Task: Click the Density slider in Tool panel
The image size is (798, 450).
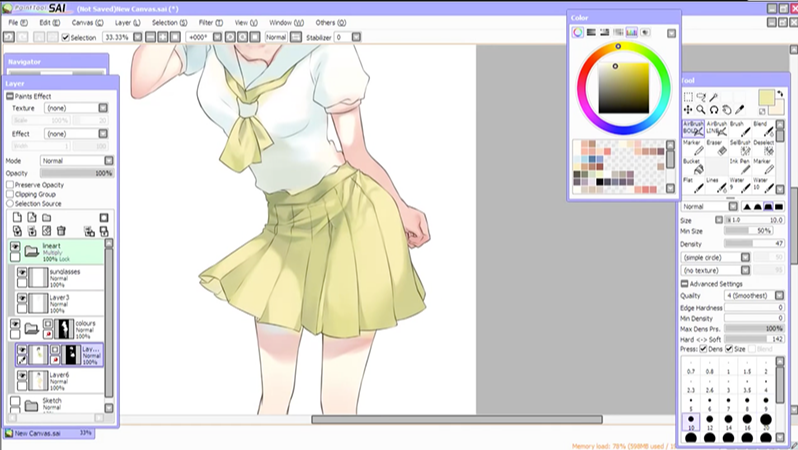Action: tap(753, 243)
